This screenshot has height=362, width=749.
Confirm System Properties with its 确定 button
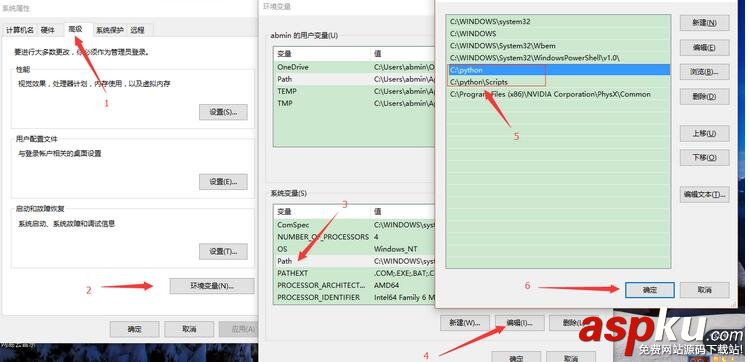click(134, 329)
